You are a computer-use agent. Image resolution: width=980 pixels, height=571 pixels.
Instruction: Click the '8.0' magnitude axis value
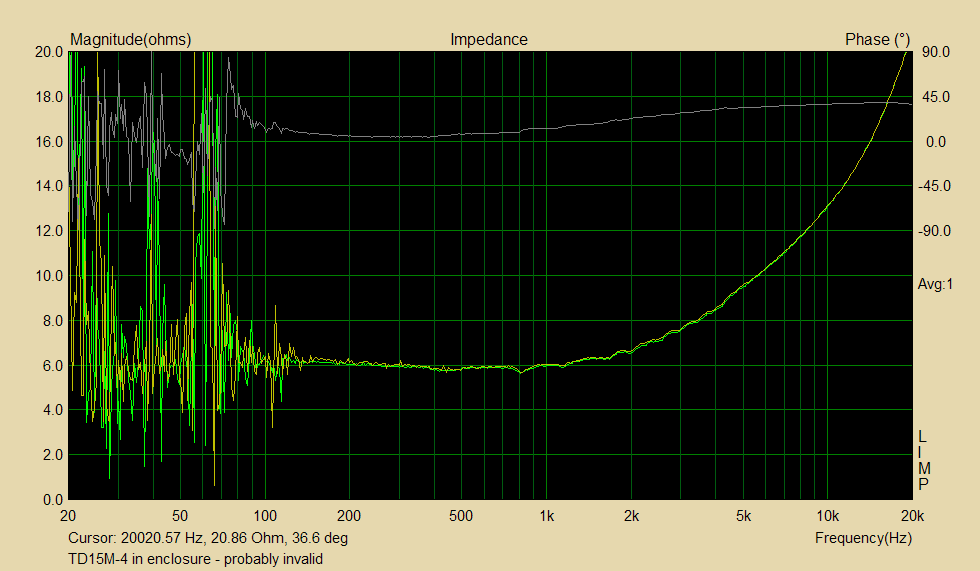(x=52, y=320)
